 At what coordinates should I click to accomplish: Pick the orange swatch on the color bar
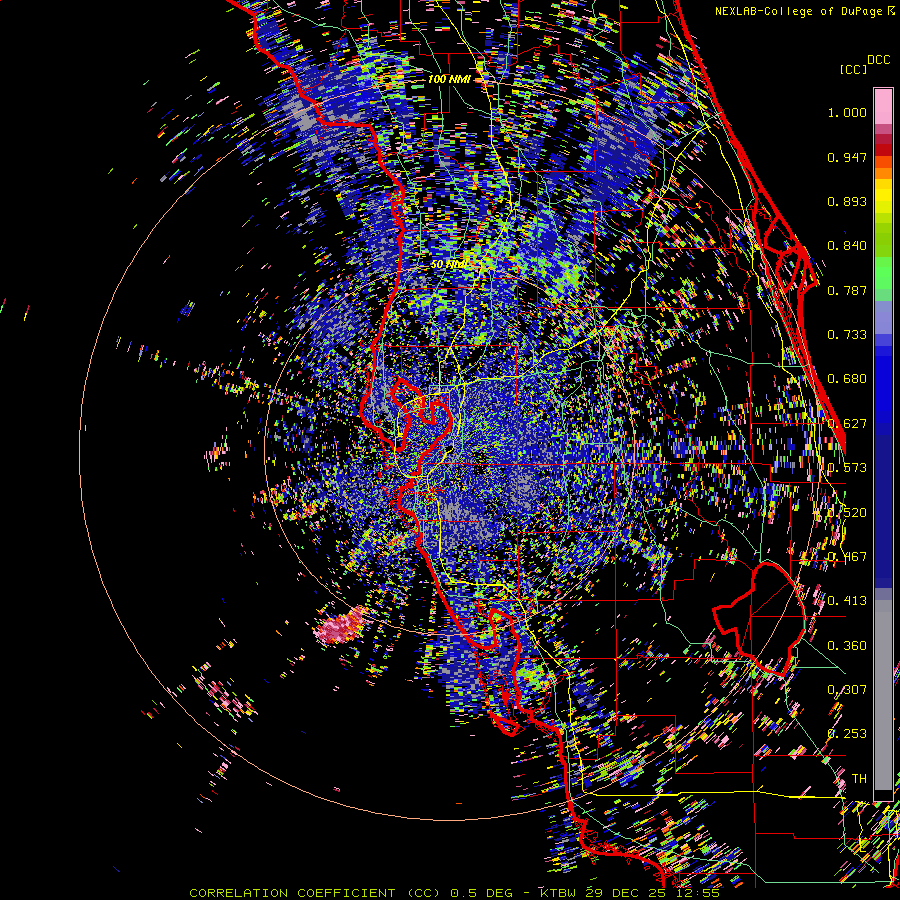pyautogui.click(x=883, y=173)
